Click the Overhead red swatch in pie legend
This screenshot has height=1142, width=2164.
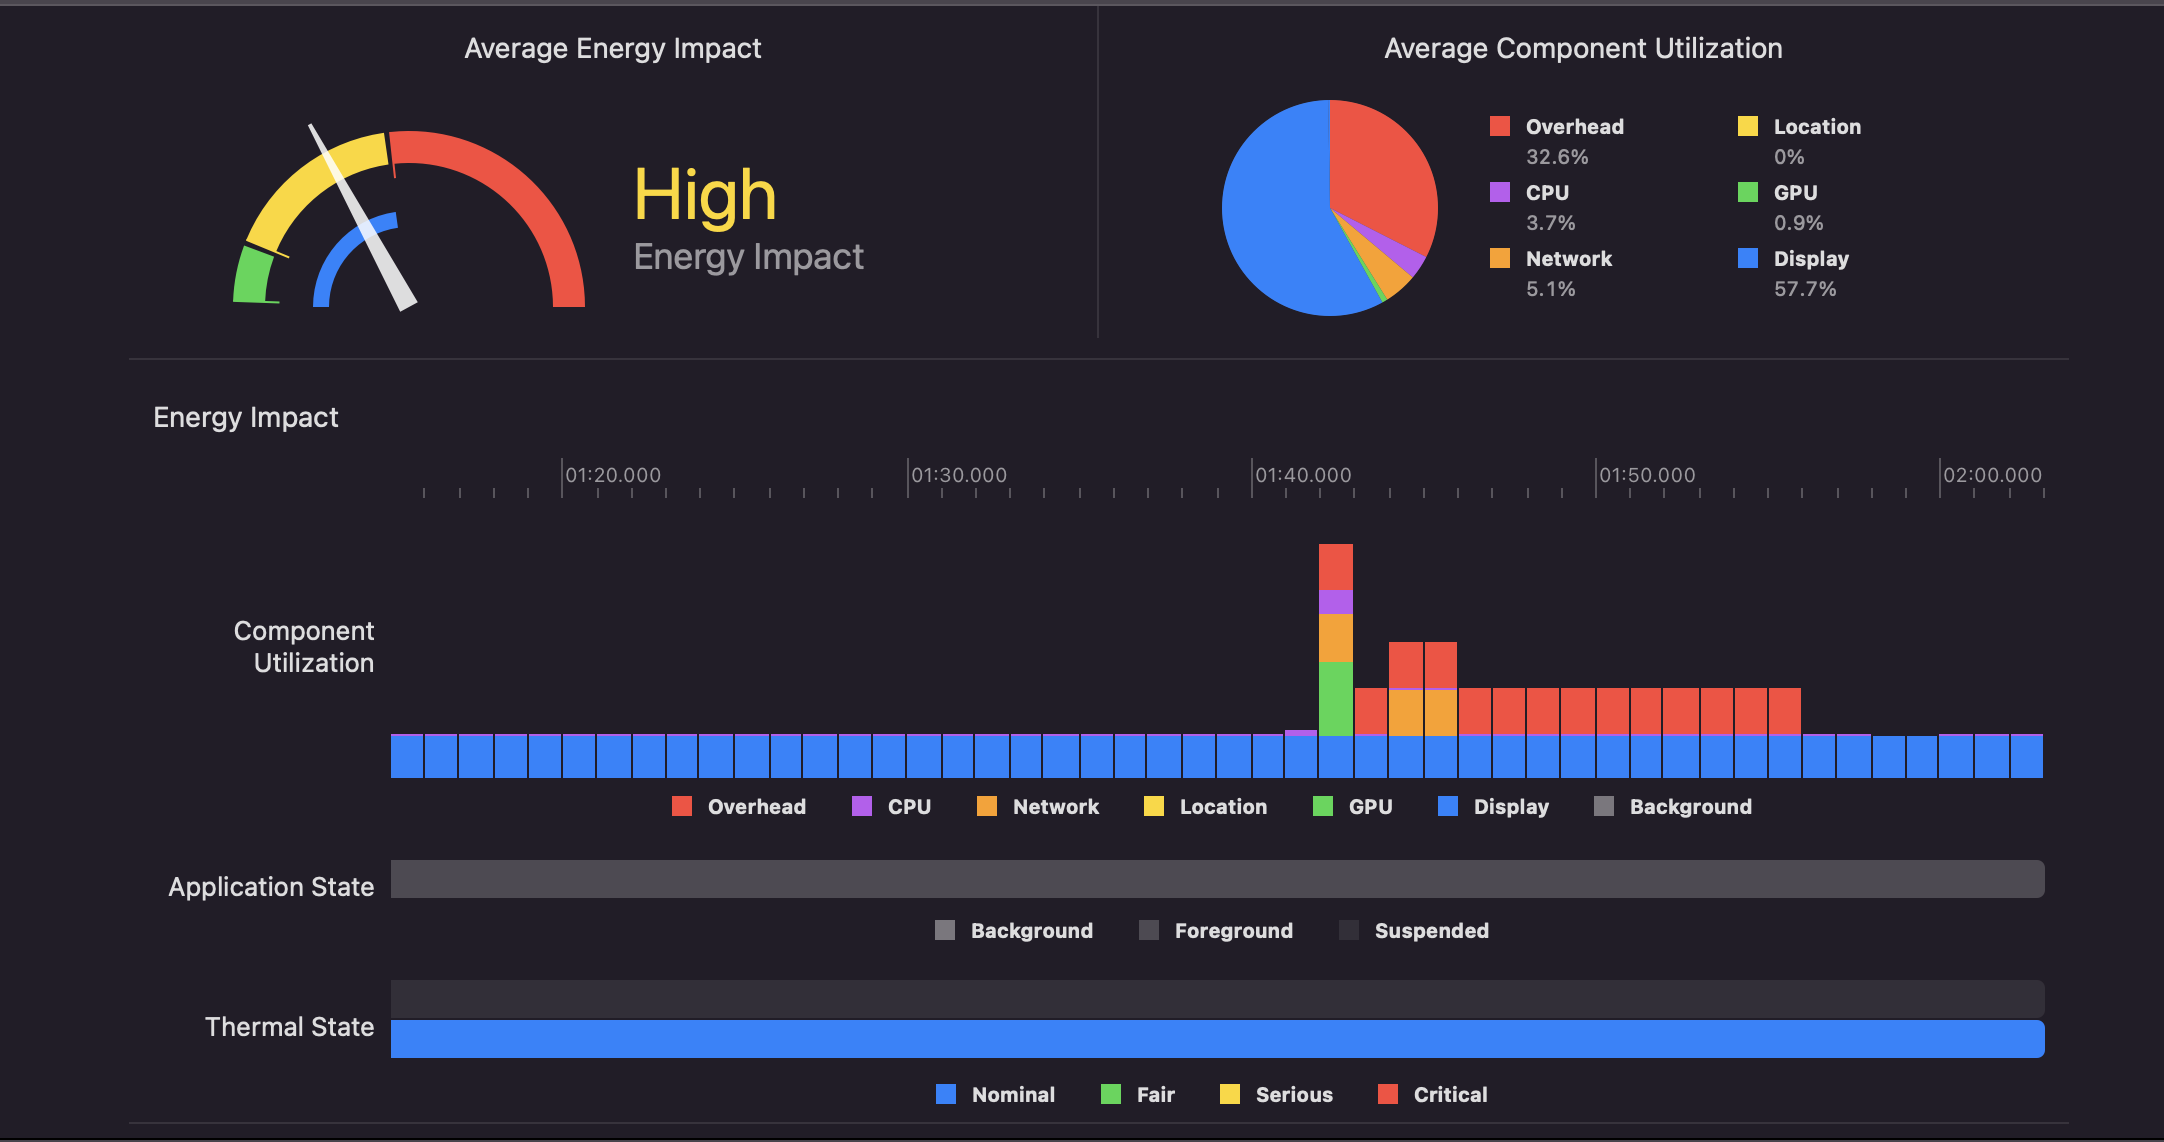tap(1499, 126)
